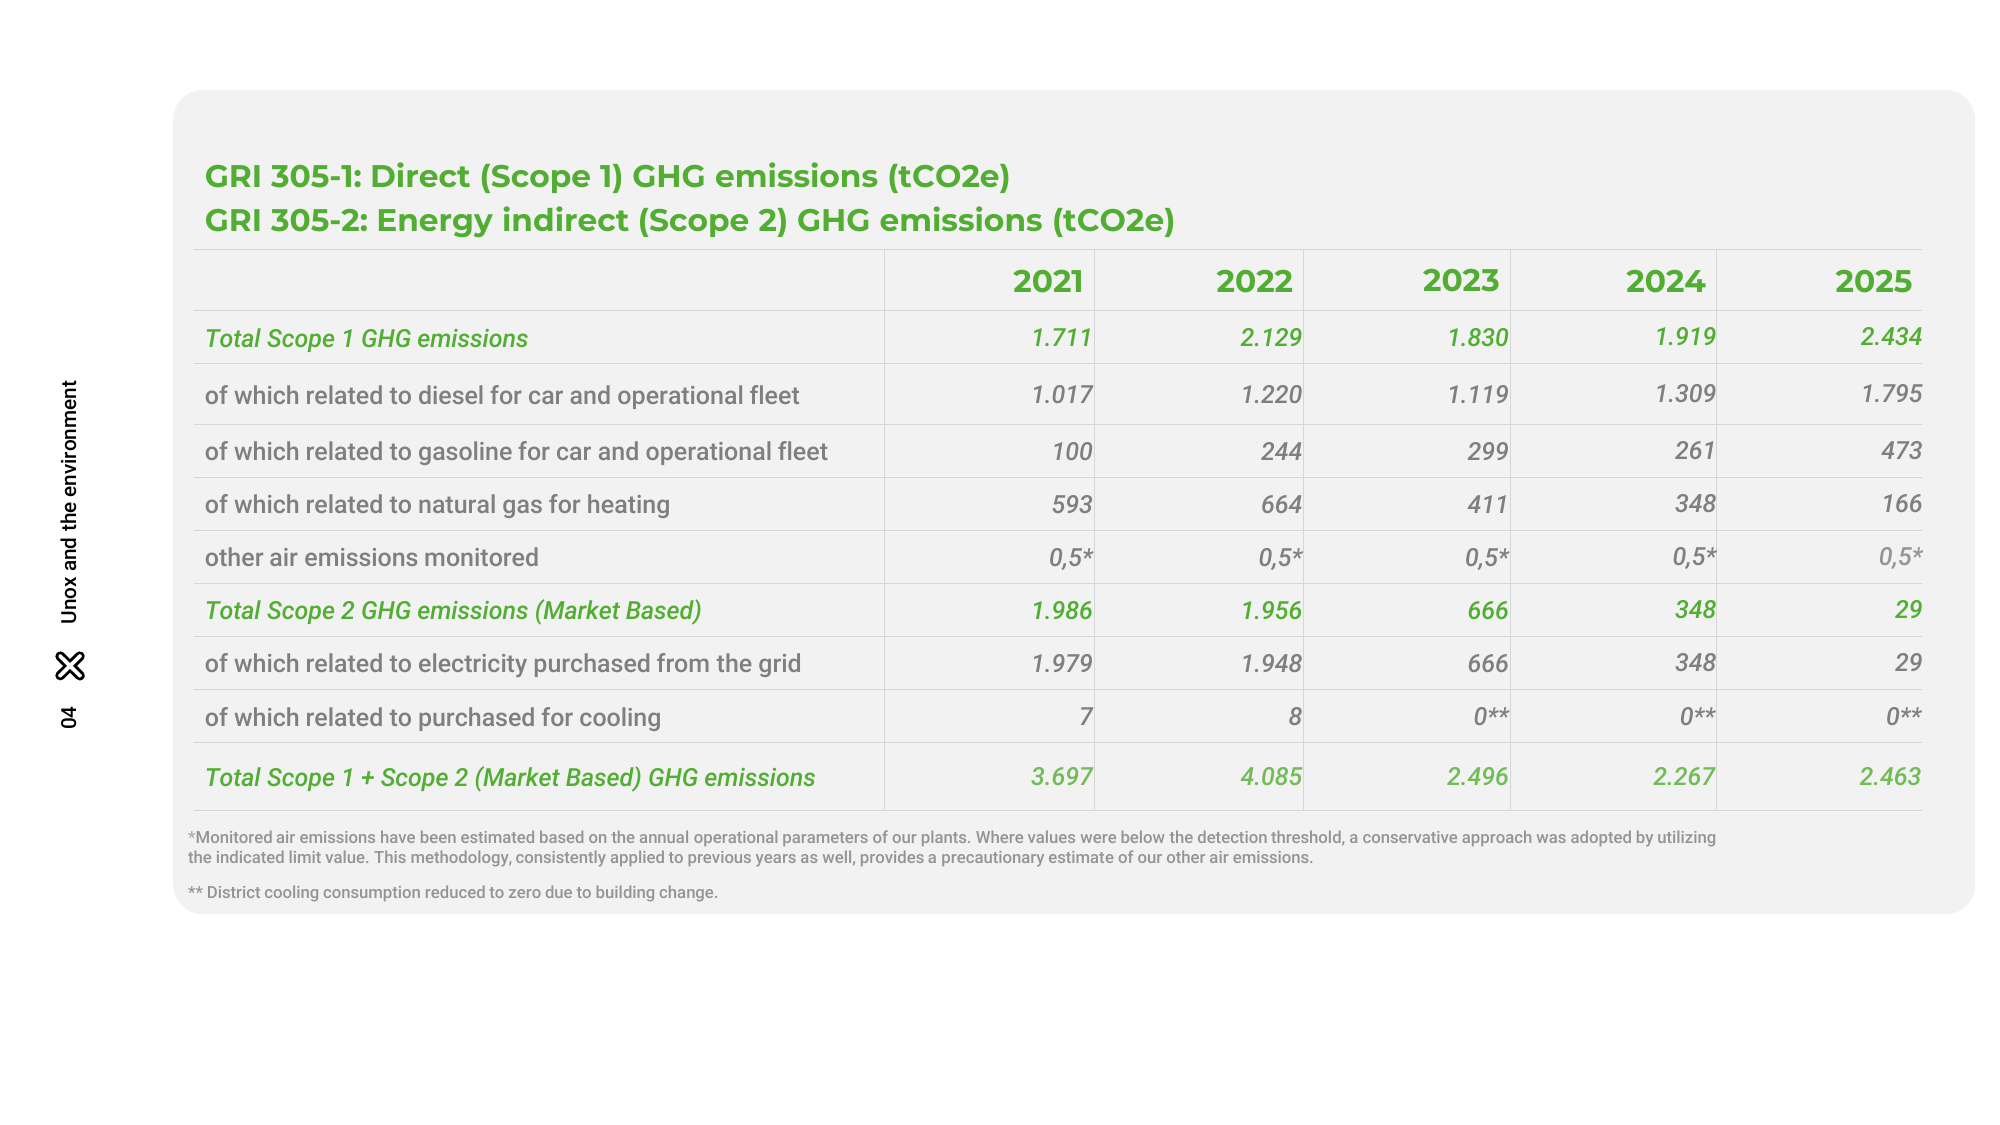Image resolution: width=2000 pixels, height=1125 pixels.
Task: Click the cooling value 7 for 2021
Action: click(x=1085, y=716)
